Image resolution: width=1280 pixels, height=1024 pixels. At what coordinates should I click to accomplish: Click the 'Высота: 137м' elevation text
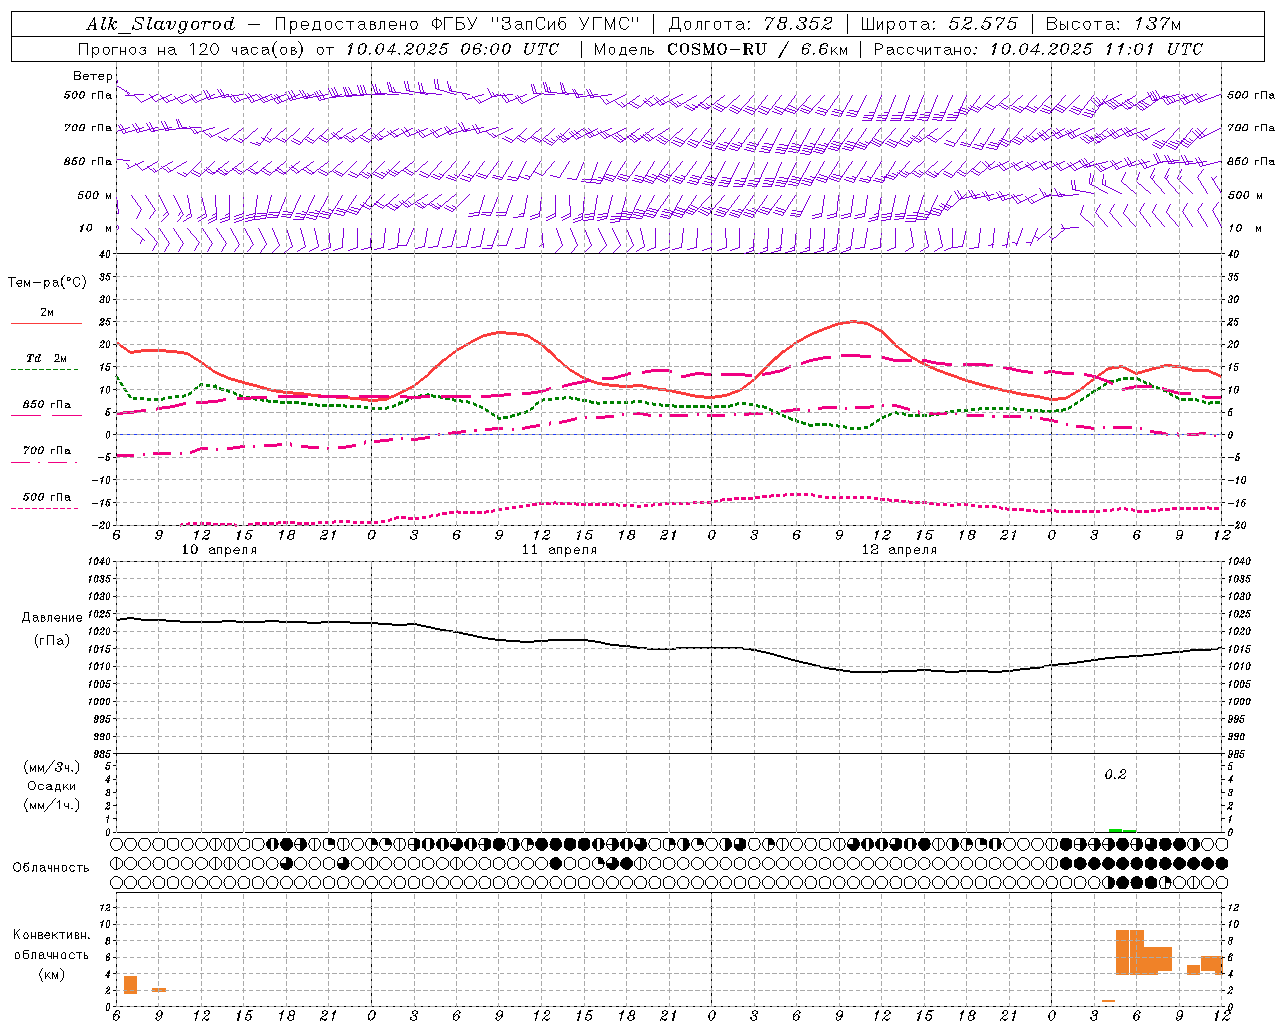(1113, 24)
